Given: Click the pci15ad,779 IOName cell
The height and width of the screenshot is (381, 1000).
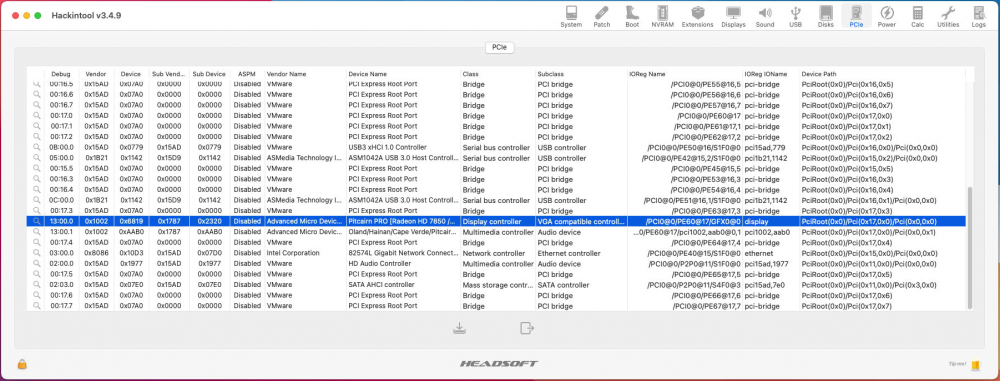Looking at the screenshot, I should 770,147.
